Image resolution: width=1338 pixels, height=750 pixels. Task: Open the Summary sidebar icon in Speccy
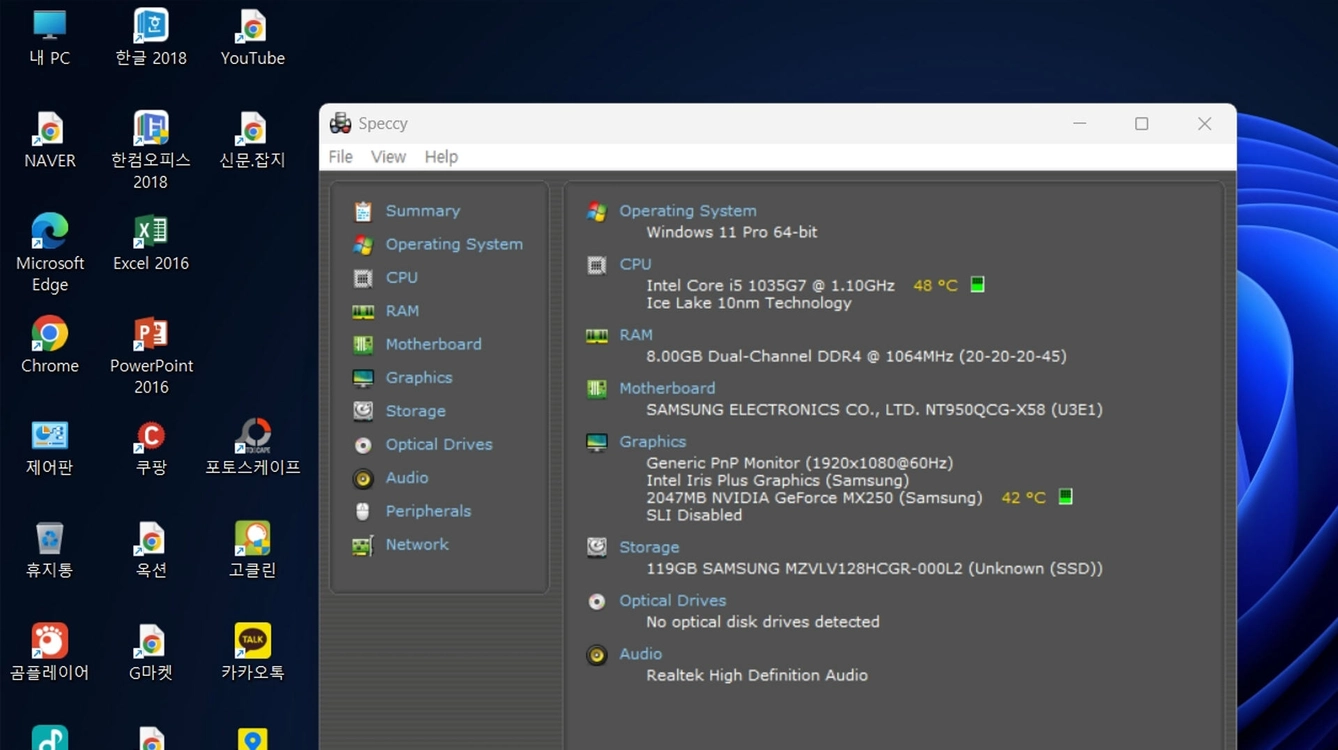click(x=363, y=211)
